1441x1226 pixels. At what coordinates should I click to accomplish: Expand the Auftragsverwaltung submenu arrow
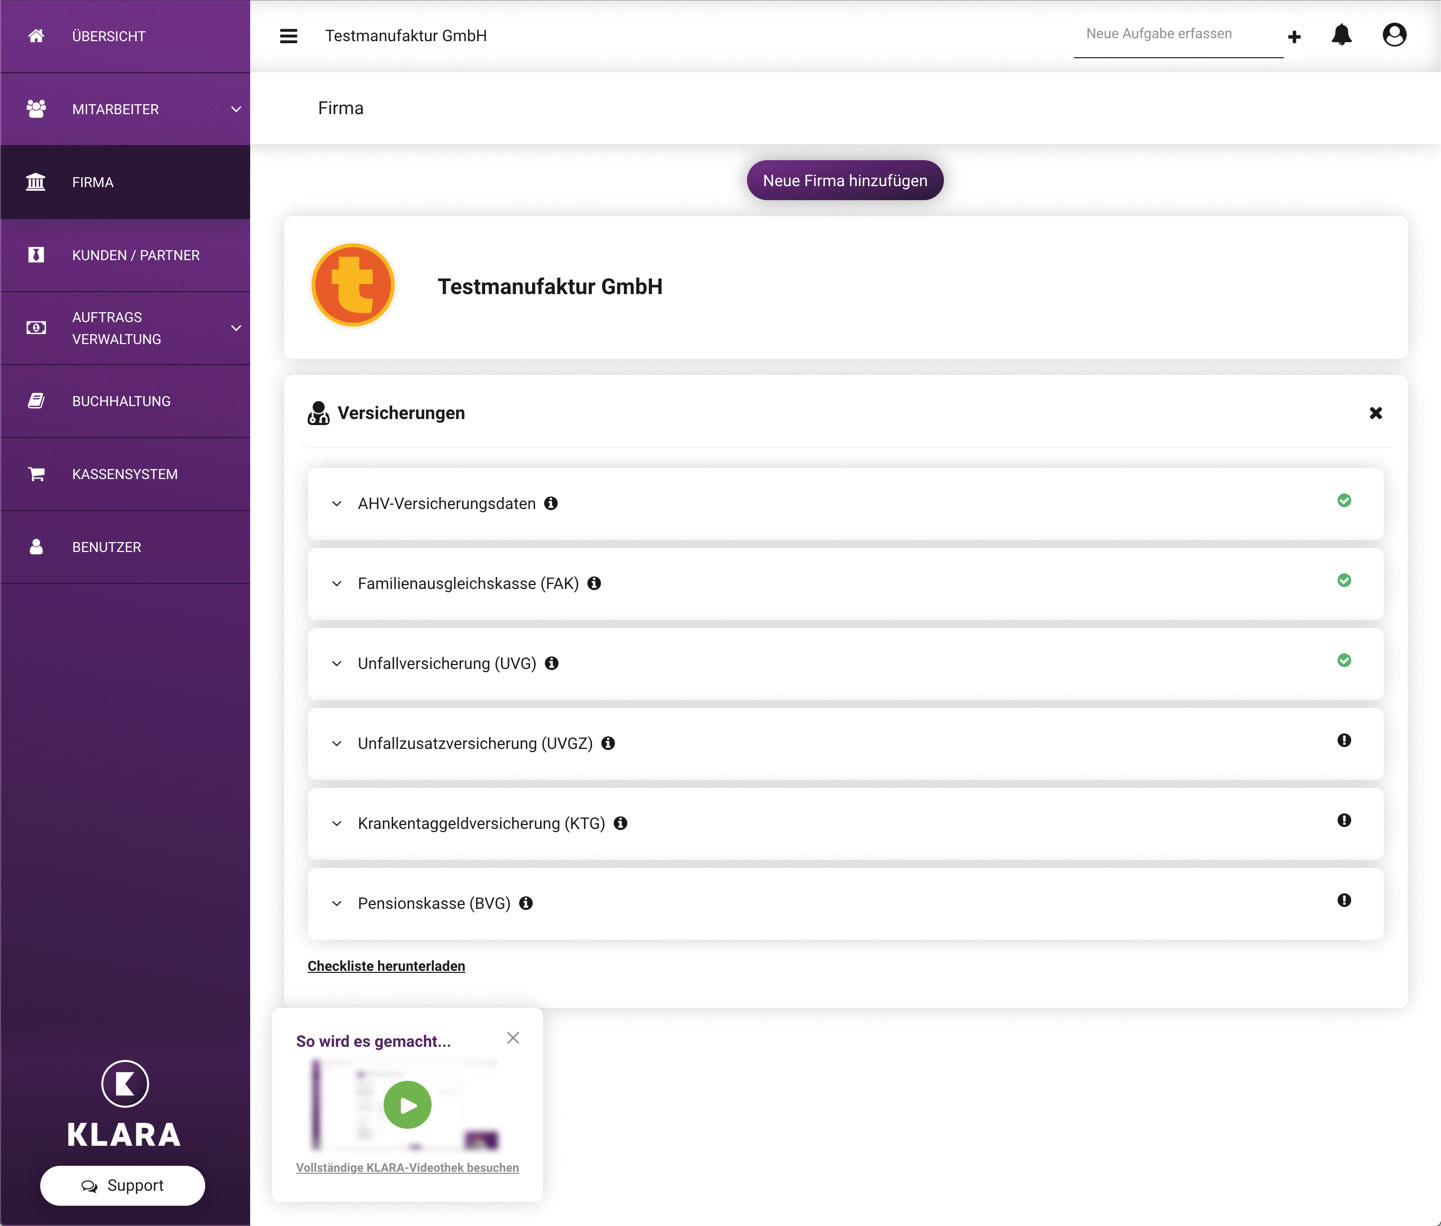pos(236,328)
